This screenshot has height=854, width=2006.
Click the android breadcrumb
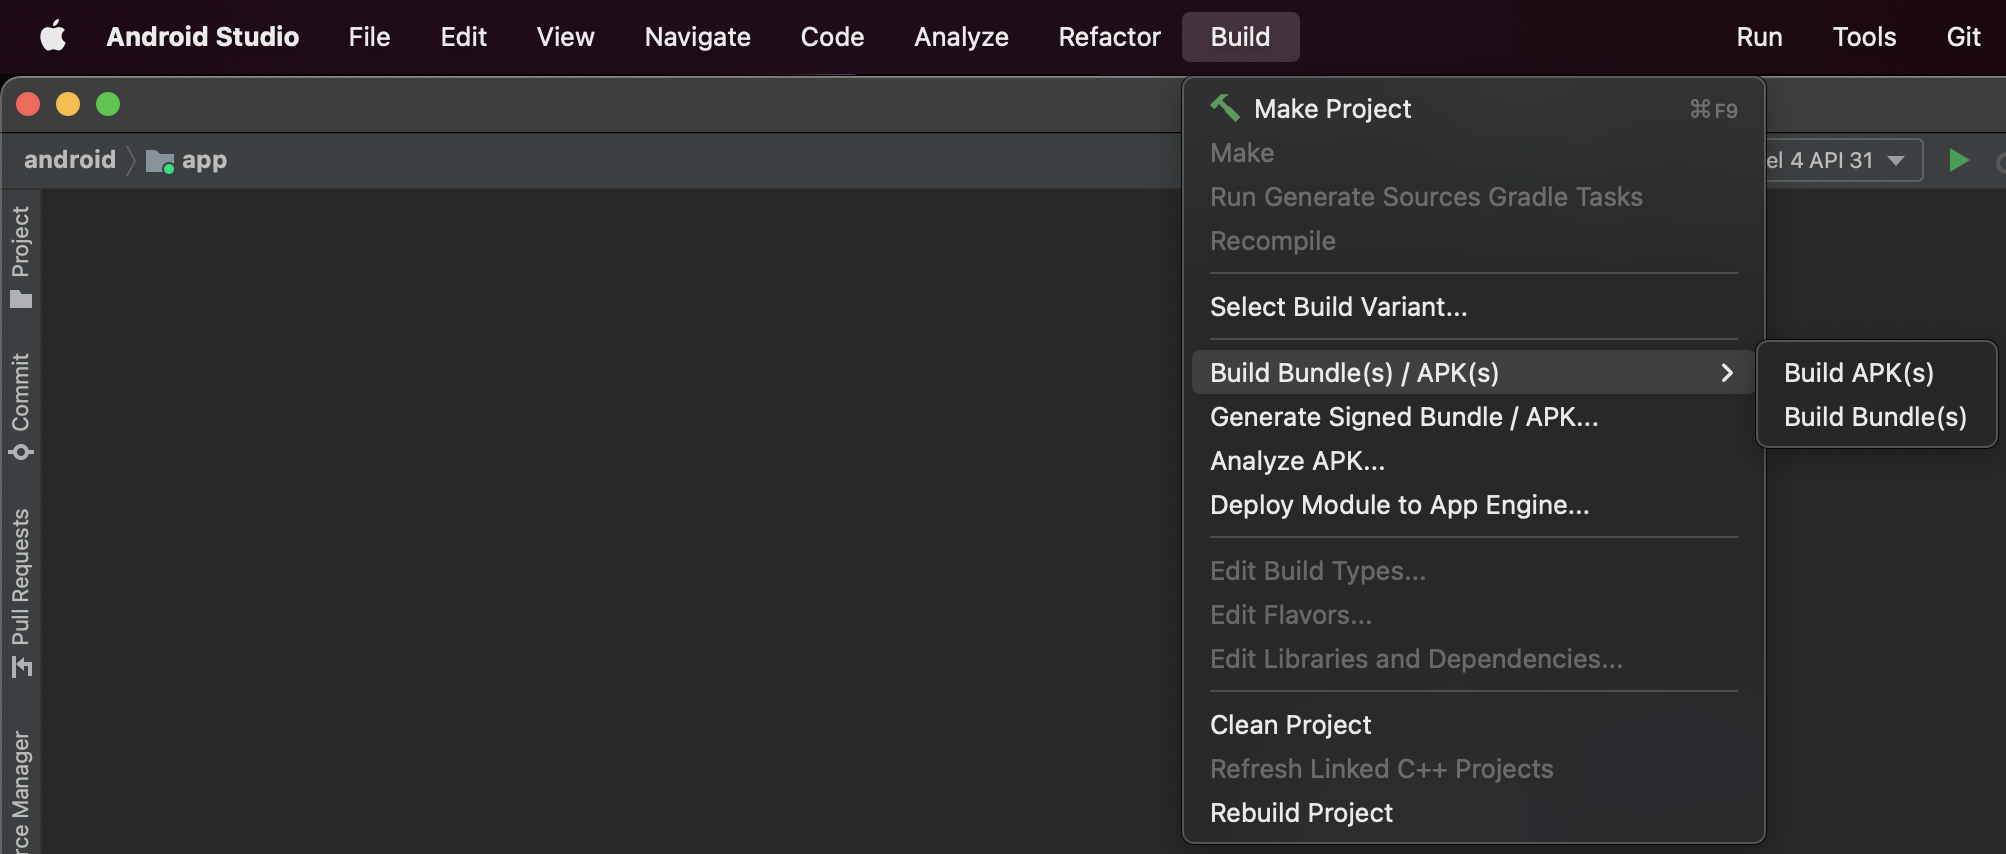70,160
